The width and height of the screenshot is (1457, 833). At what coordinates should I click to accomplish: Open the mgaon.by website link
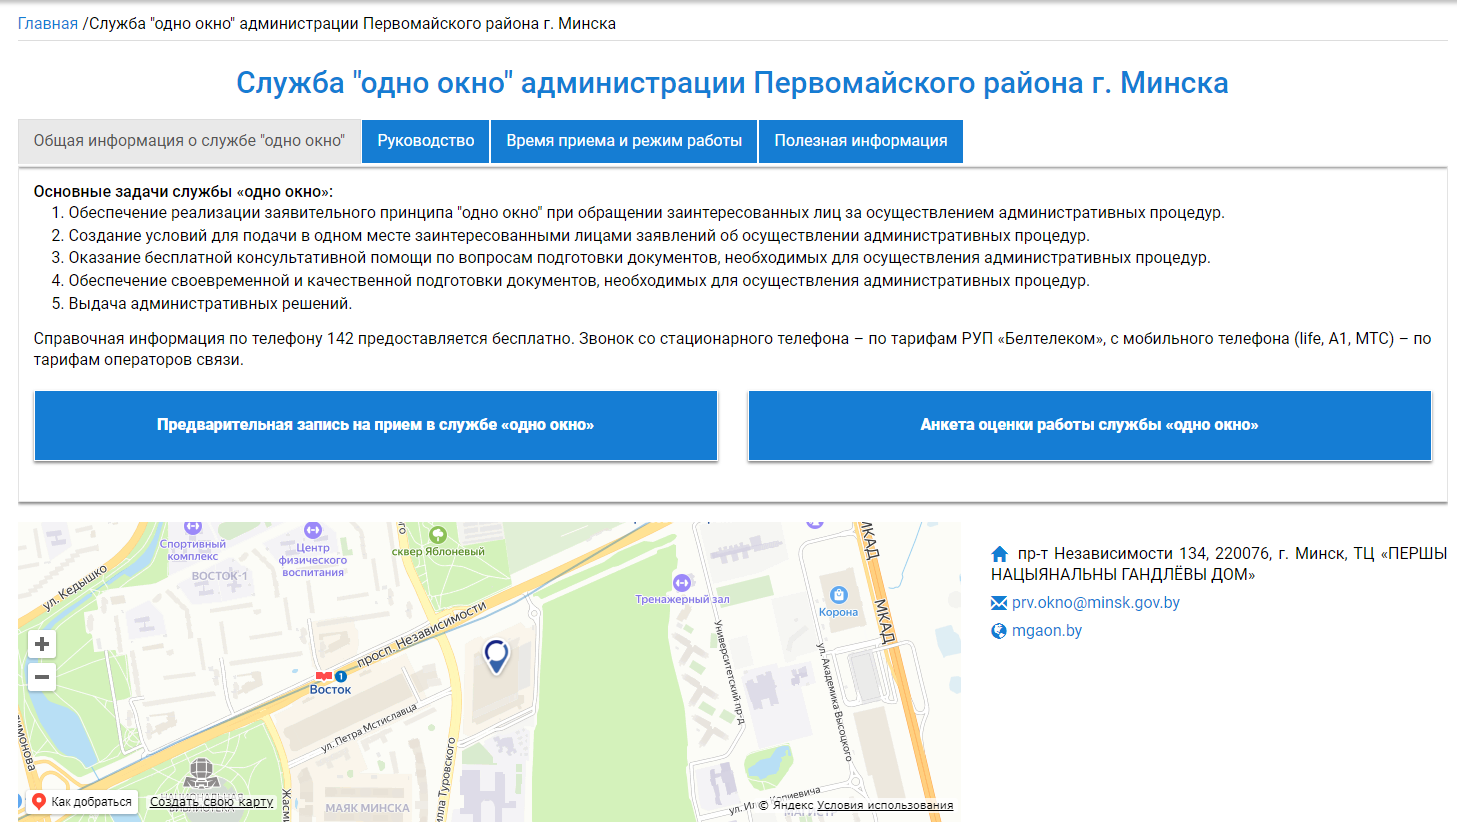1047,631
